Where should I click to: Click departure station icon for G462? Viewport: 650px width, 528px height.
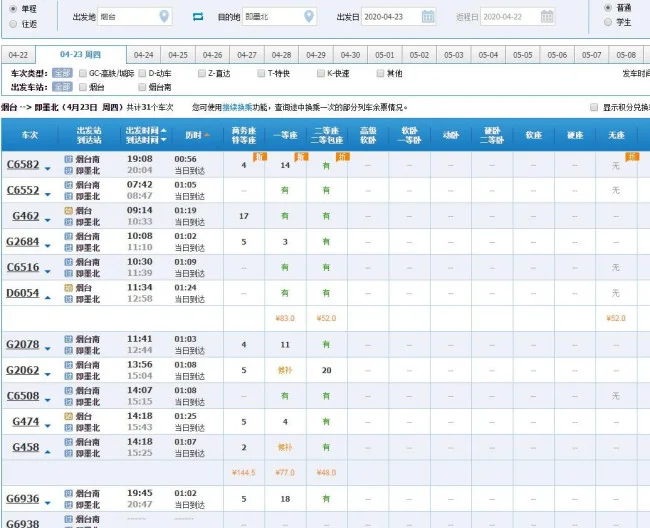coord(68,211)
